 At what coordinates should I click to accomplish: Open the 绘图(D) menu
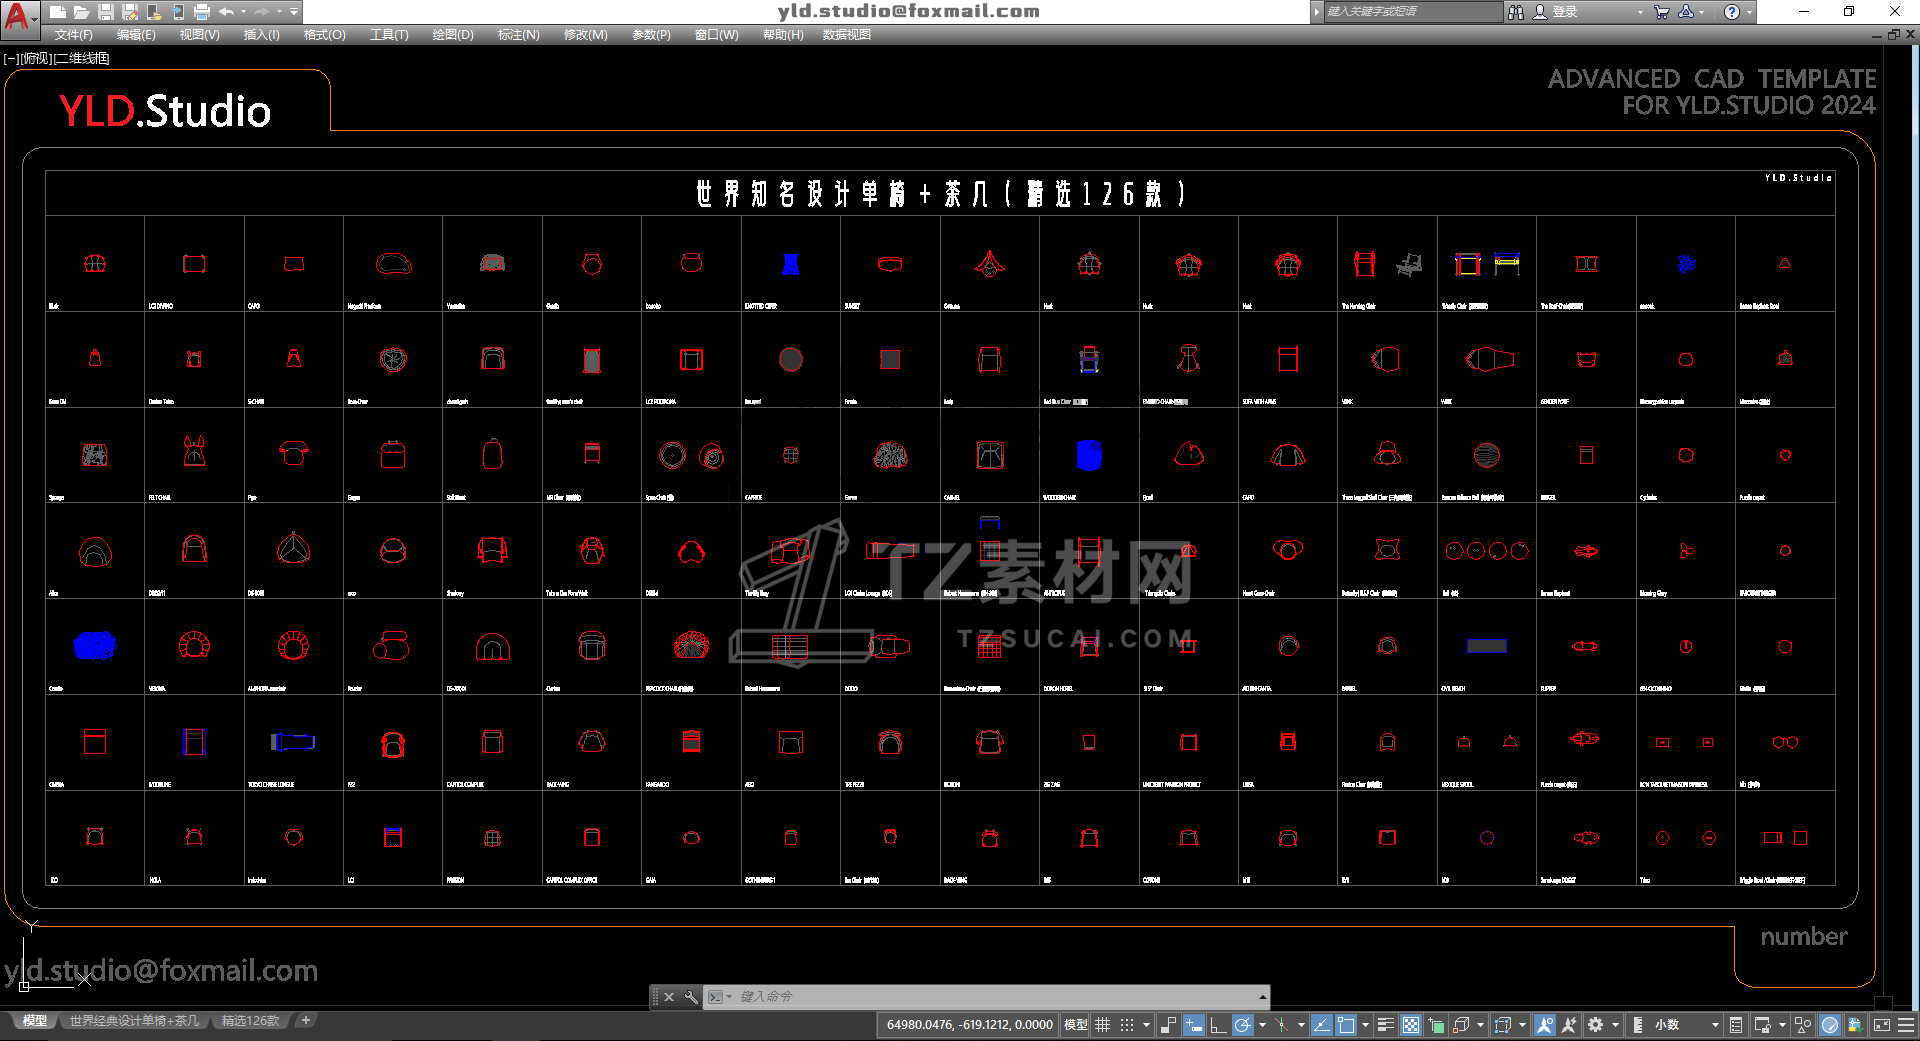[453, 35]
